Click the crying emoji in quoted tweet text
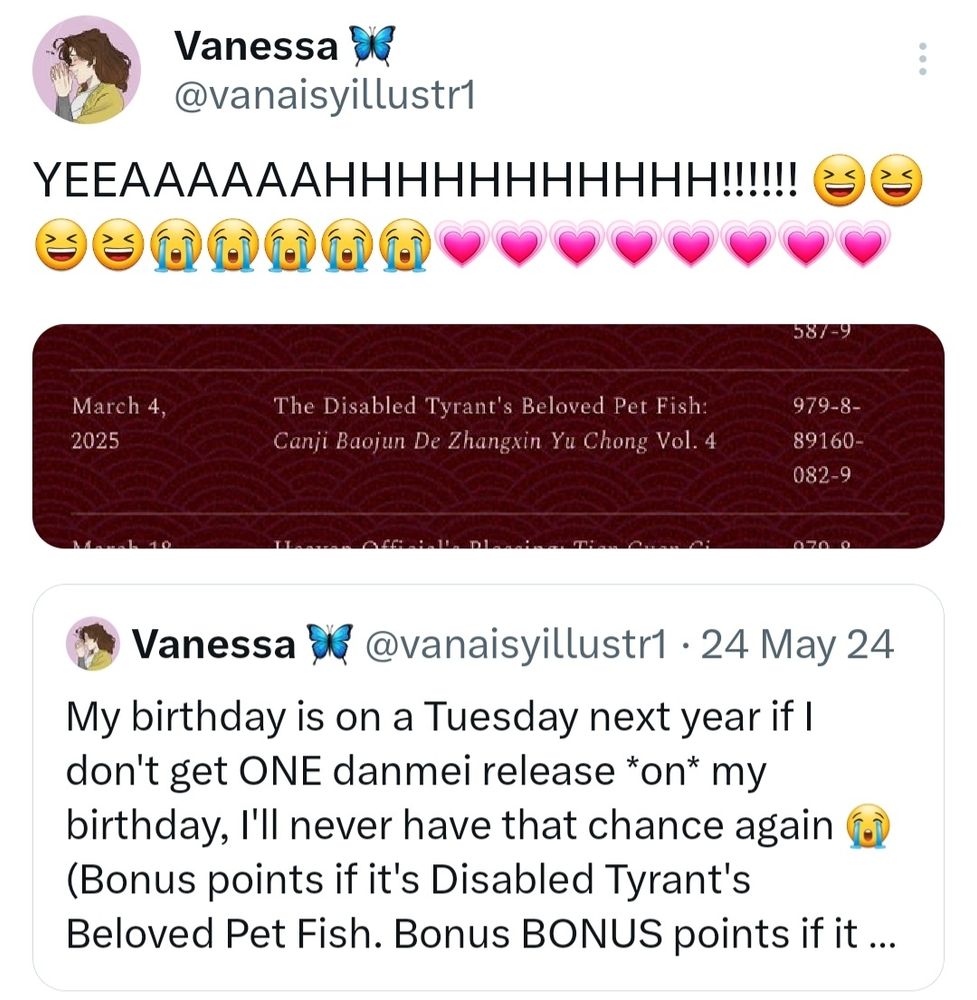977x1000 pixels. click(x=867, y=827)
